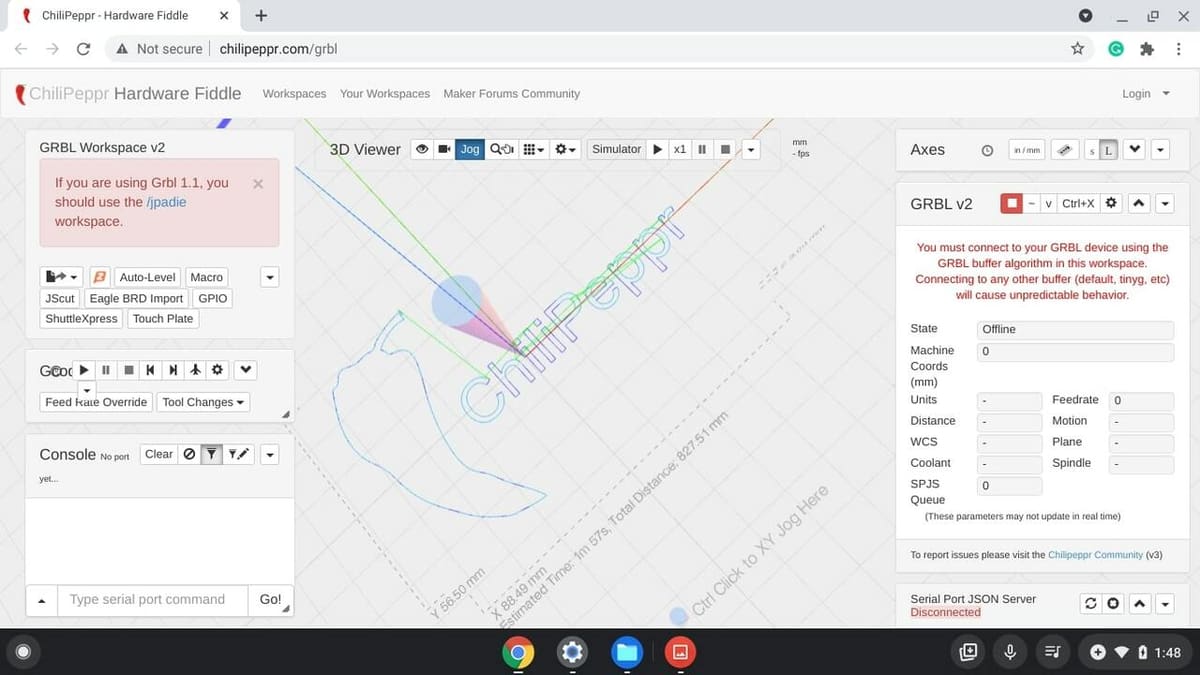1200x675 pixels.
Task: Refresh the Serial Port JSON Server
Action: pyautogui.click(x=1091, y=603)
